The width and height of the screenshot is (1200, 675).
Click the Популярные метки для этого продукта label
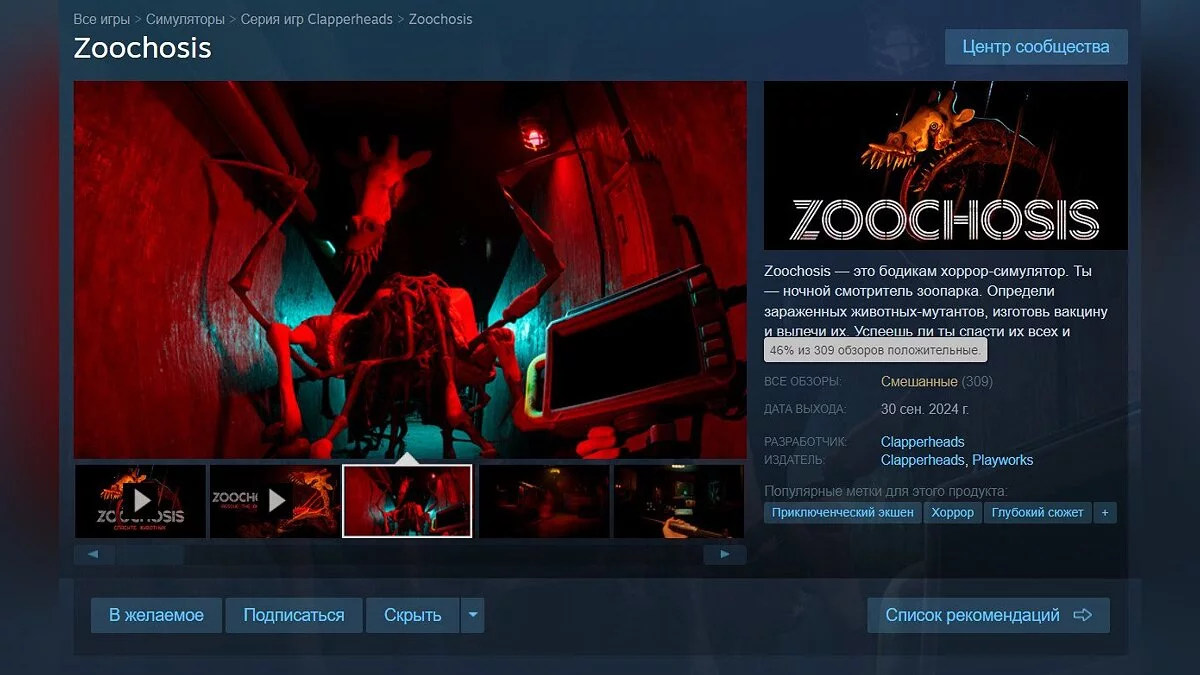(886, 491)
